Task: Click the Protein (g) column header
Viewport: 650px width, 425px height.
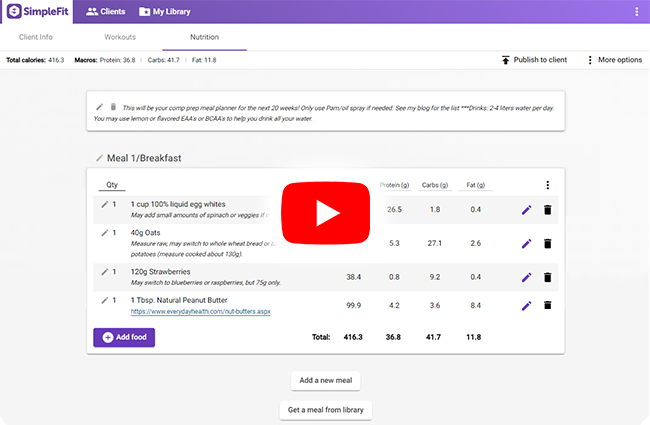Action: pyautogui.click(x=394, y=185)
